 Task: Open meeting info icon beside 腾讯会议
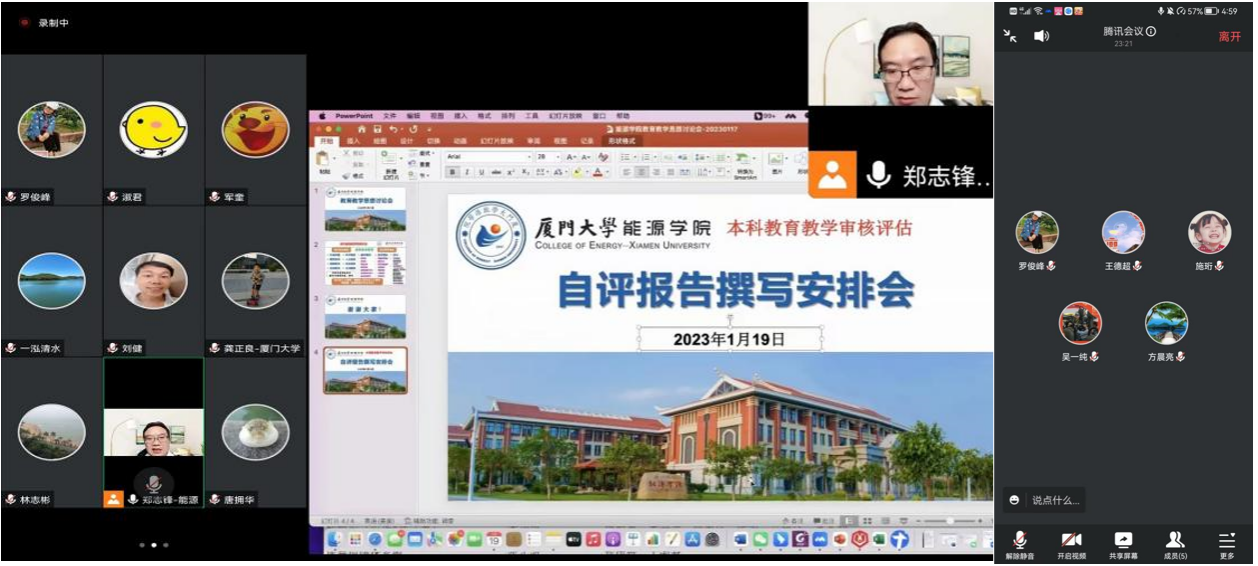[1151, 31]
